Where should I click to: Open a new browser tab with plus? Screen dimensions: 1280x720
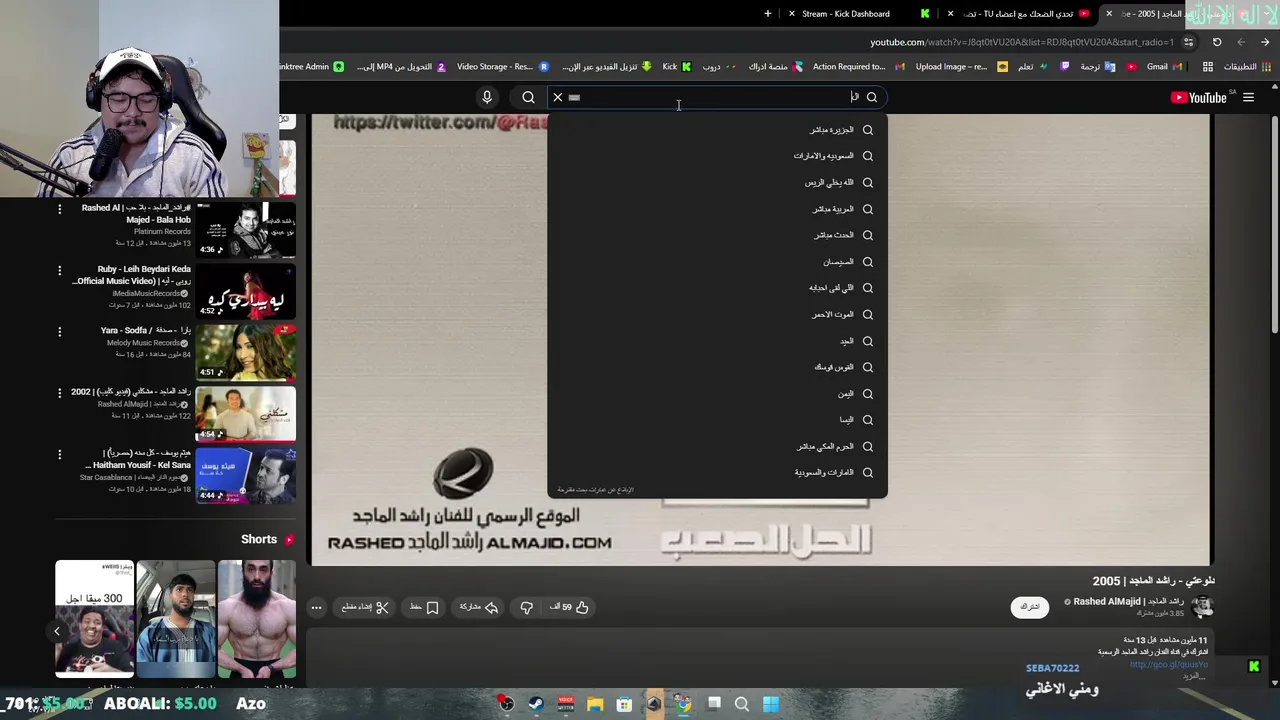pos(768,14)
